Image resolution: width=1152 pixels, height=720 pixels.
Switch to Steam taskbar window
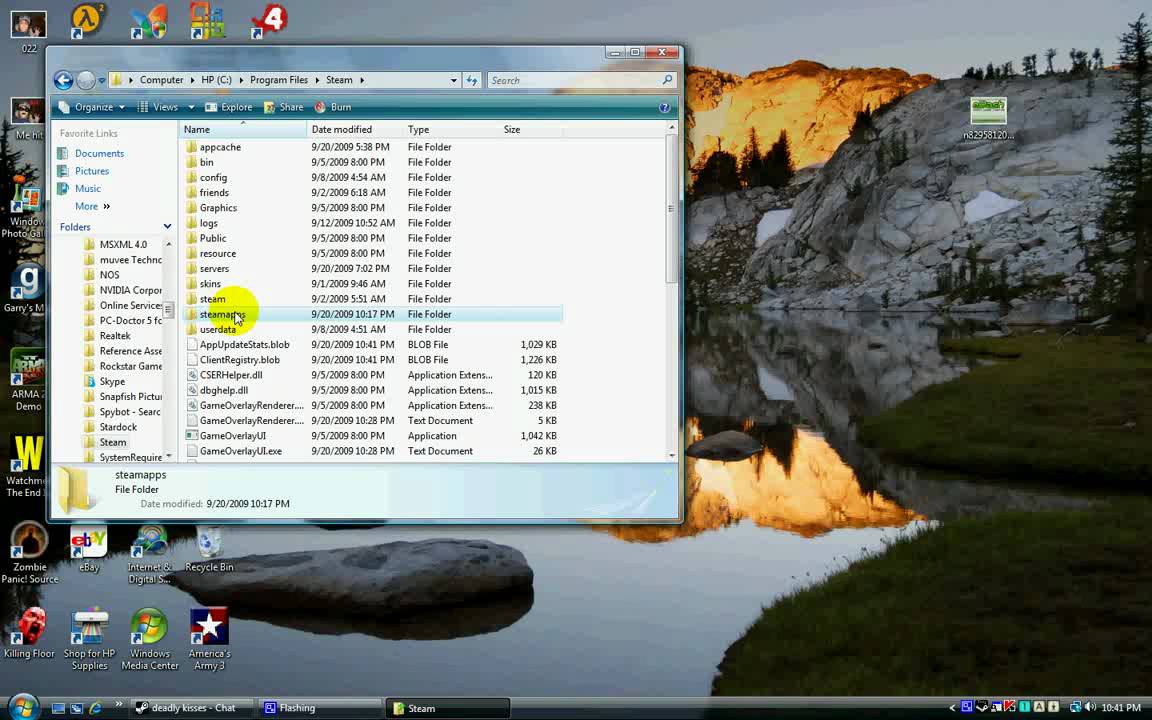click(x=447, y=708)
